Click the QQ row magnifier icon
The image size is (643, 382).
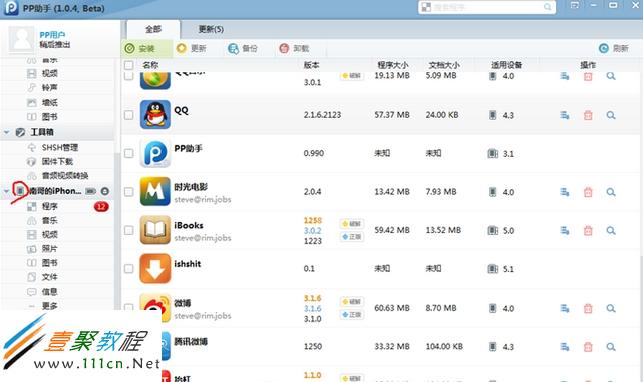click(x=611, y=115)
